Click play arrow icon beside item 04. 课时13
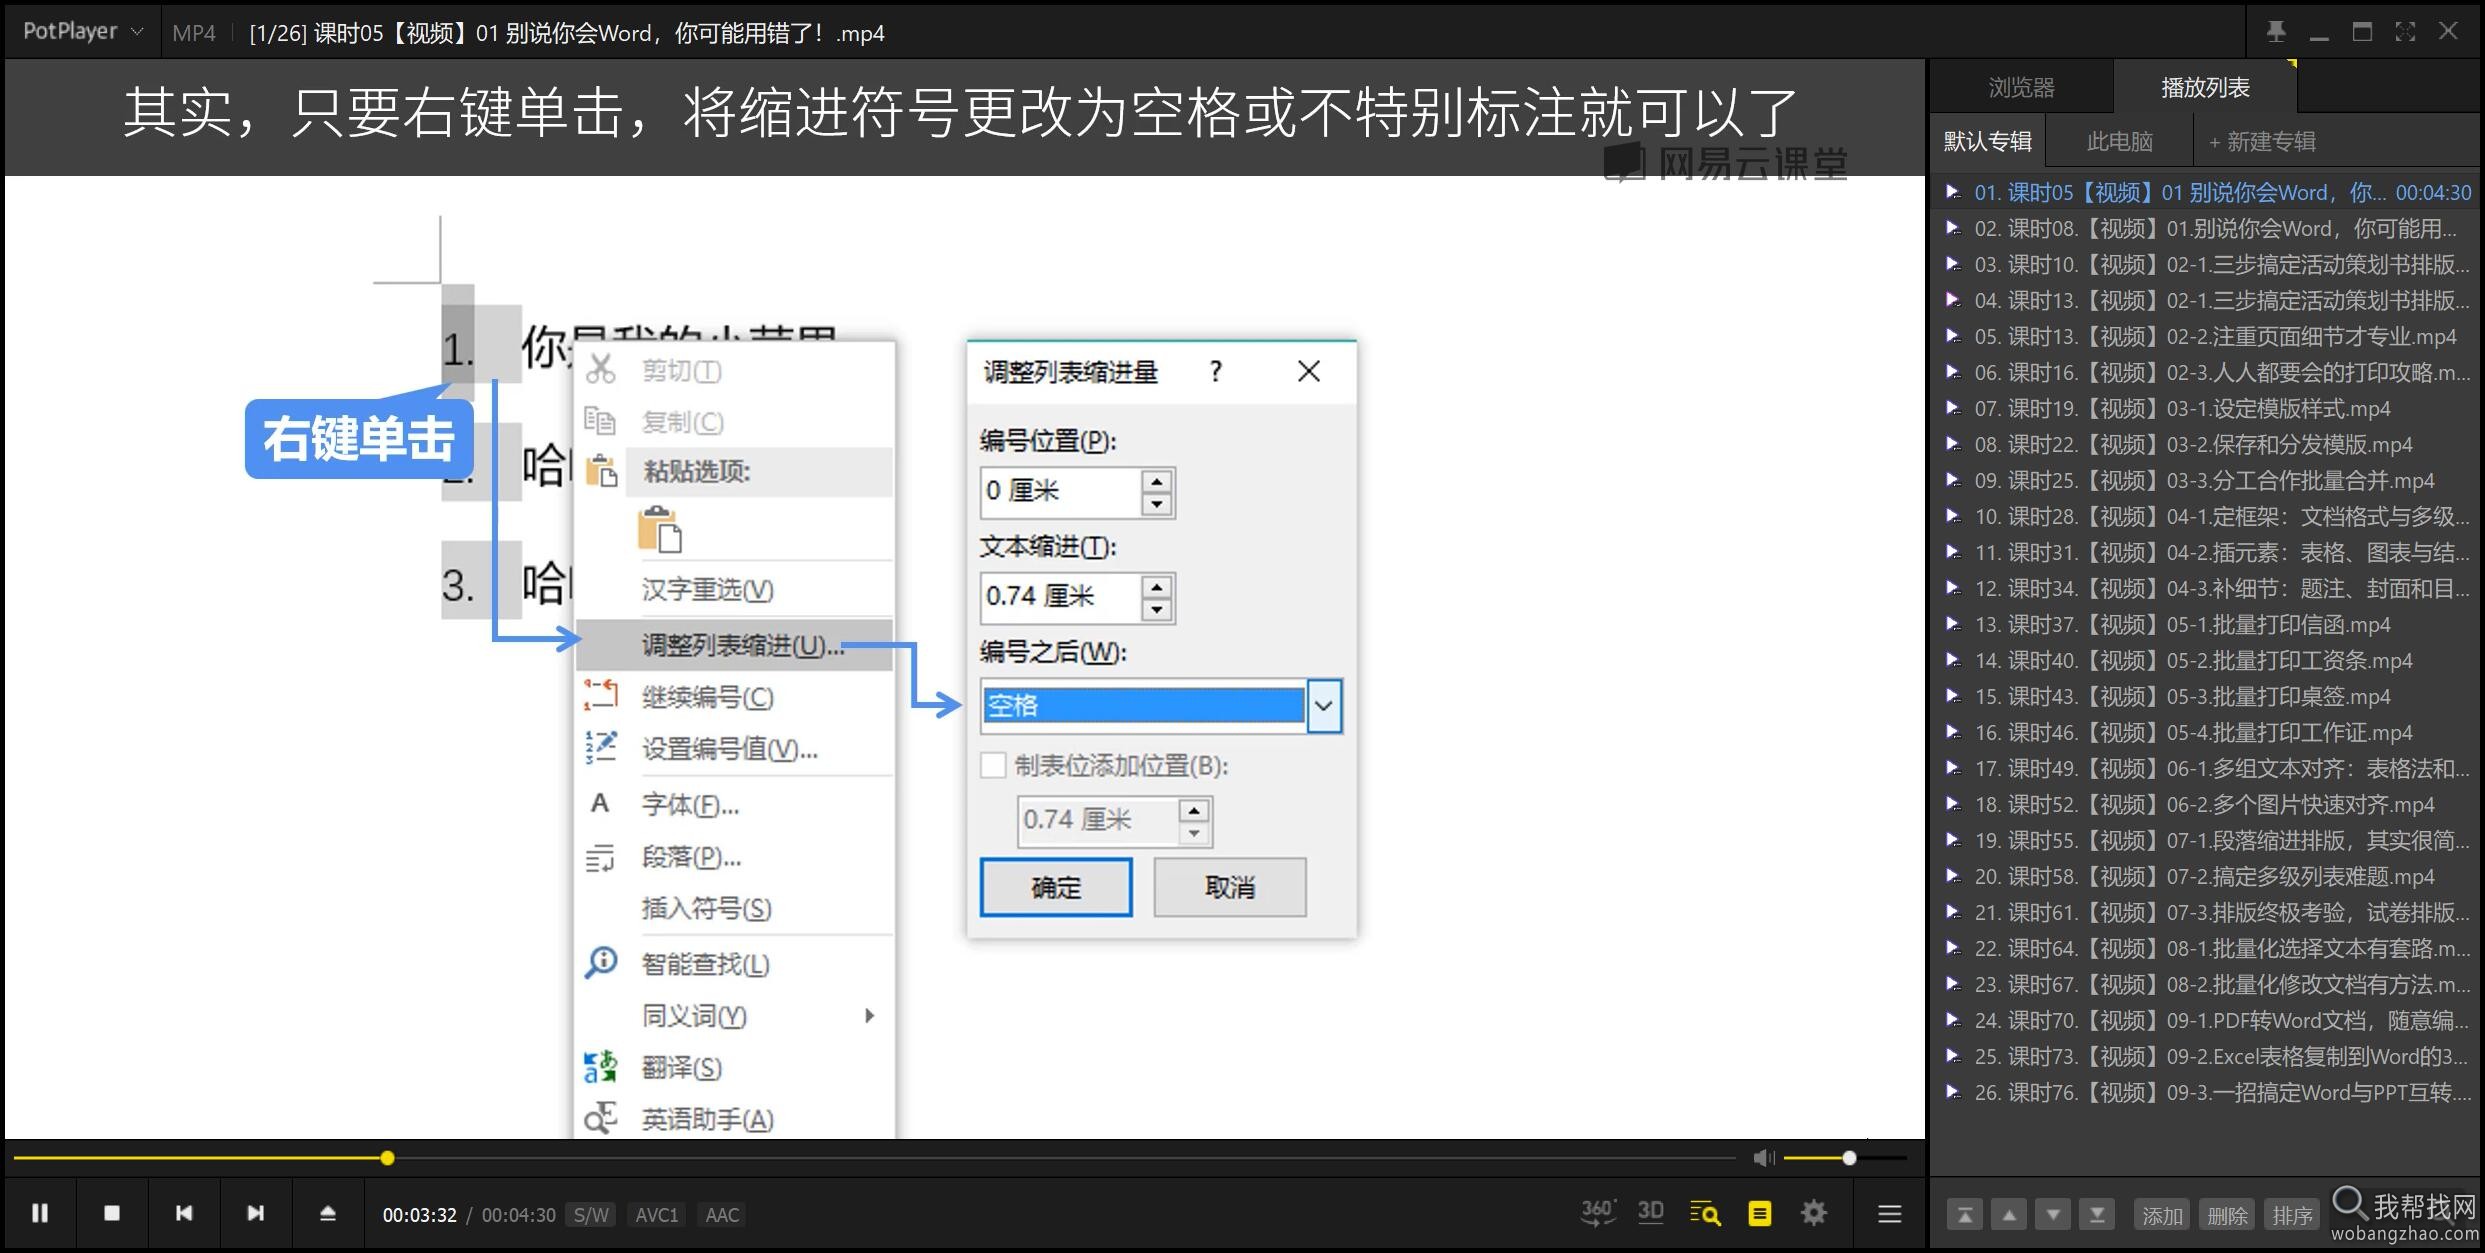 (x=1952, y=299)
